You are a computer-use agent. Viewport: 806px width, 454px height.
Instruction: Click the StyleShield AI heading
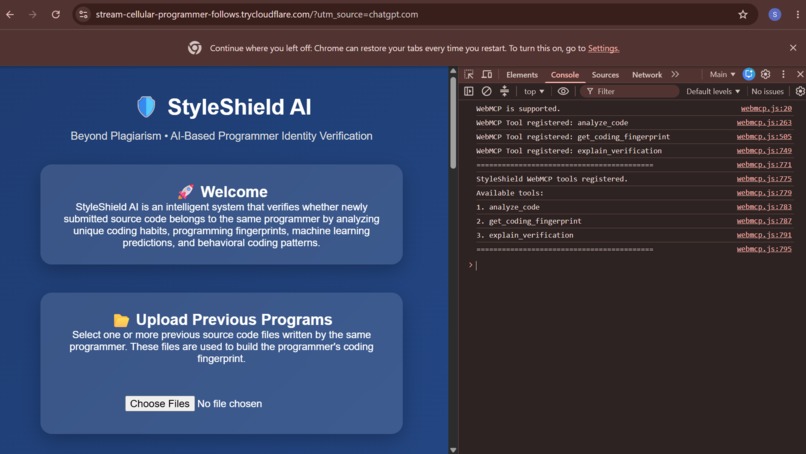point(239,107)
